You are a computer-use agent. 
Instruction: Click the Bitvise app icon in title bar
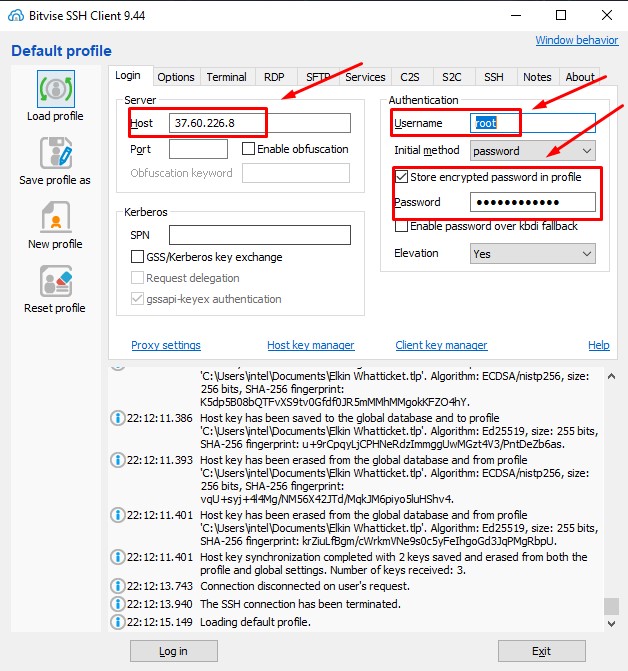[15, 15]
